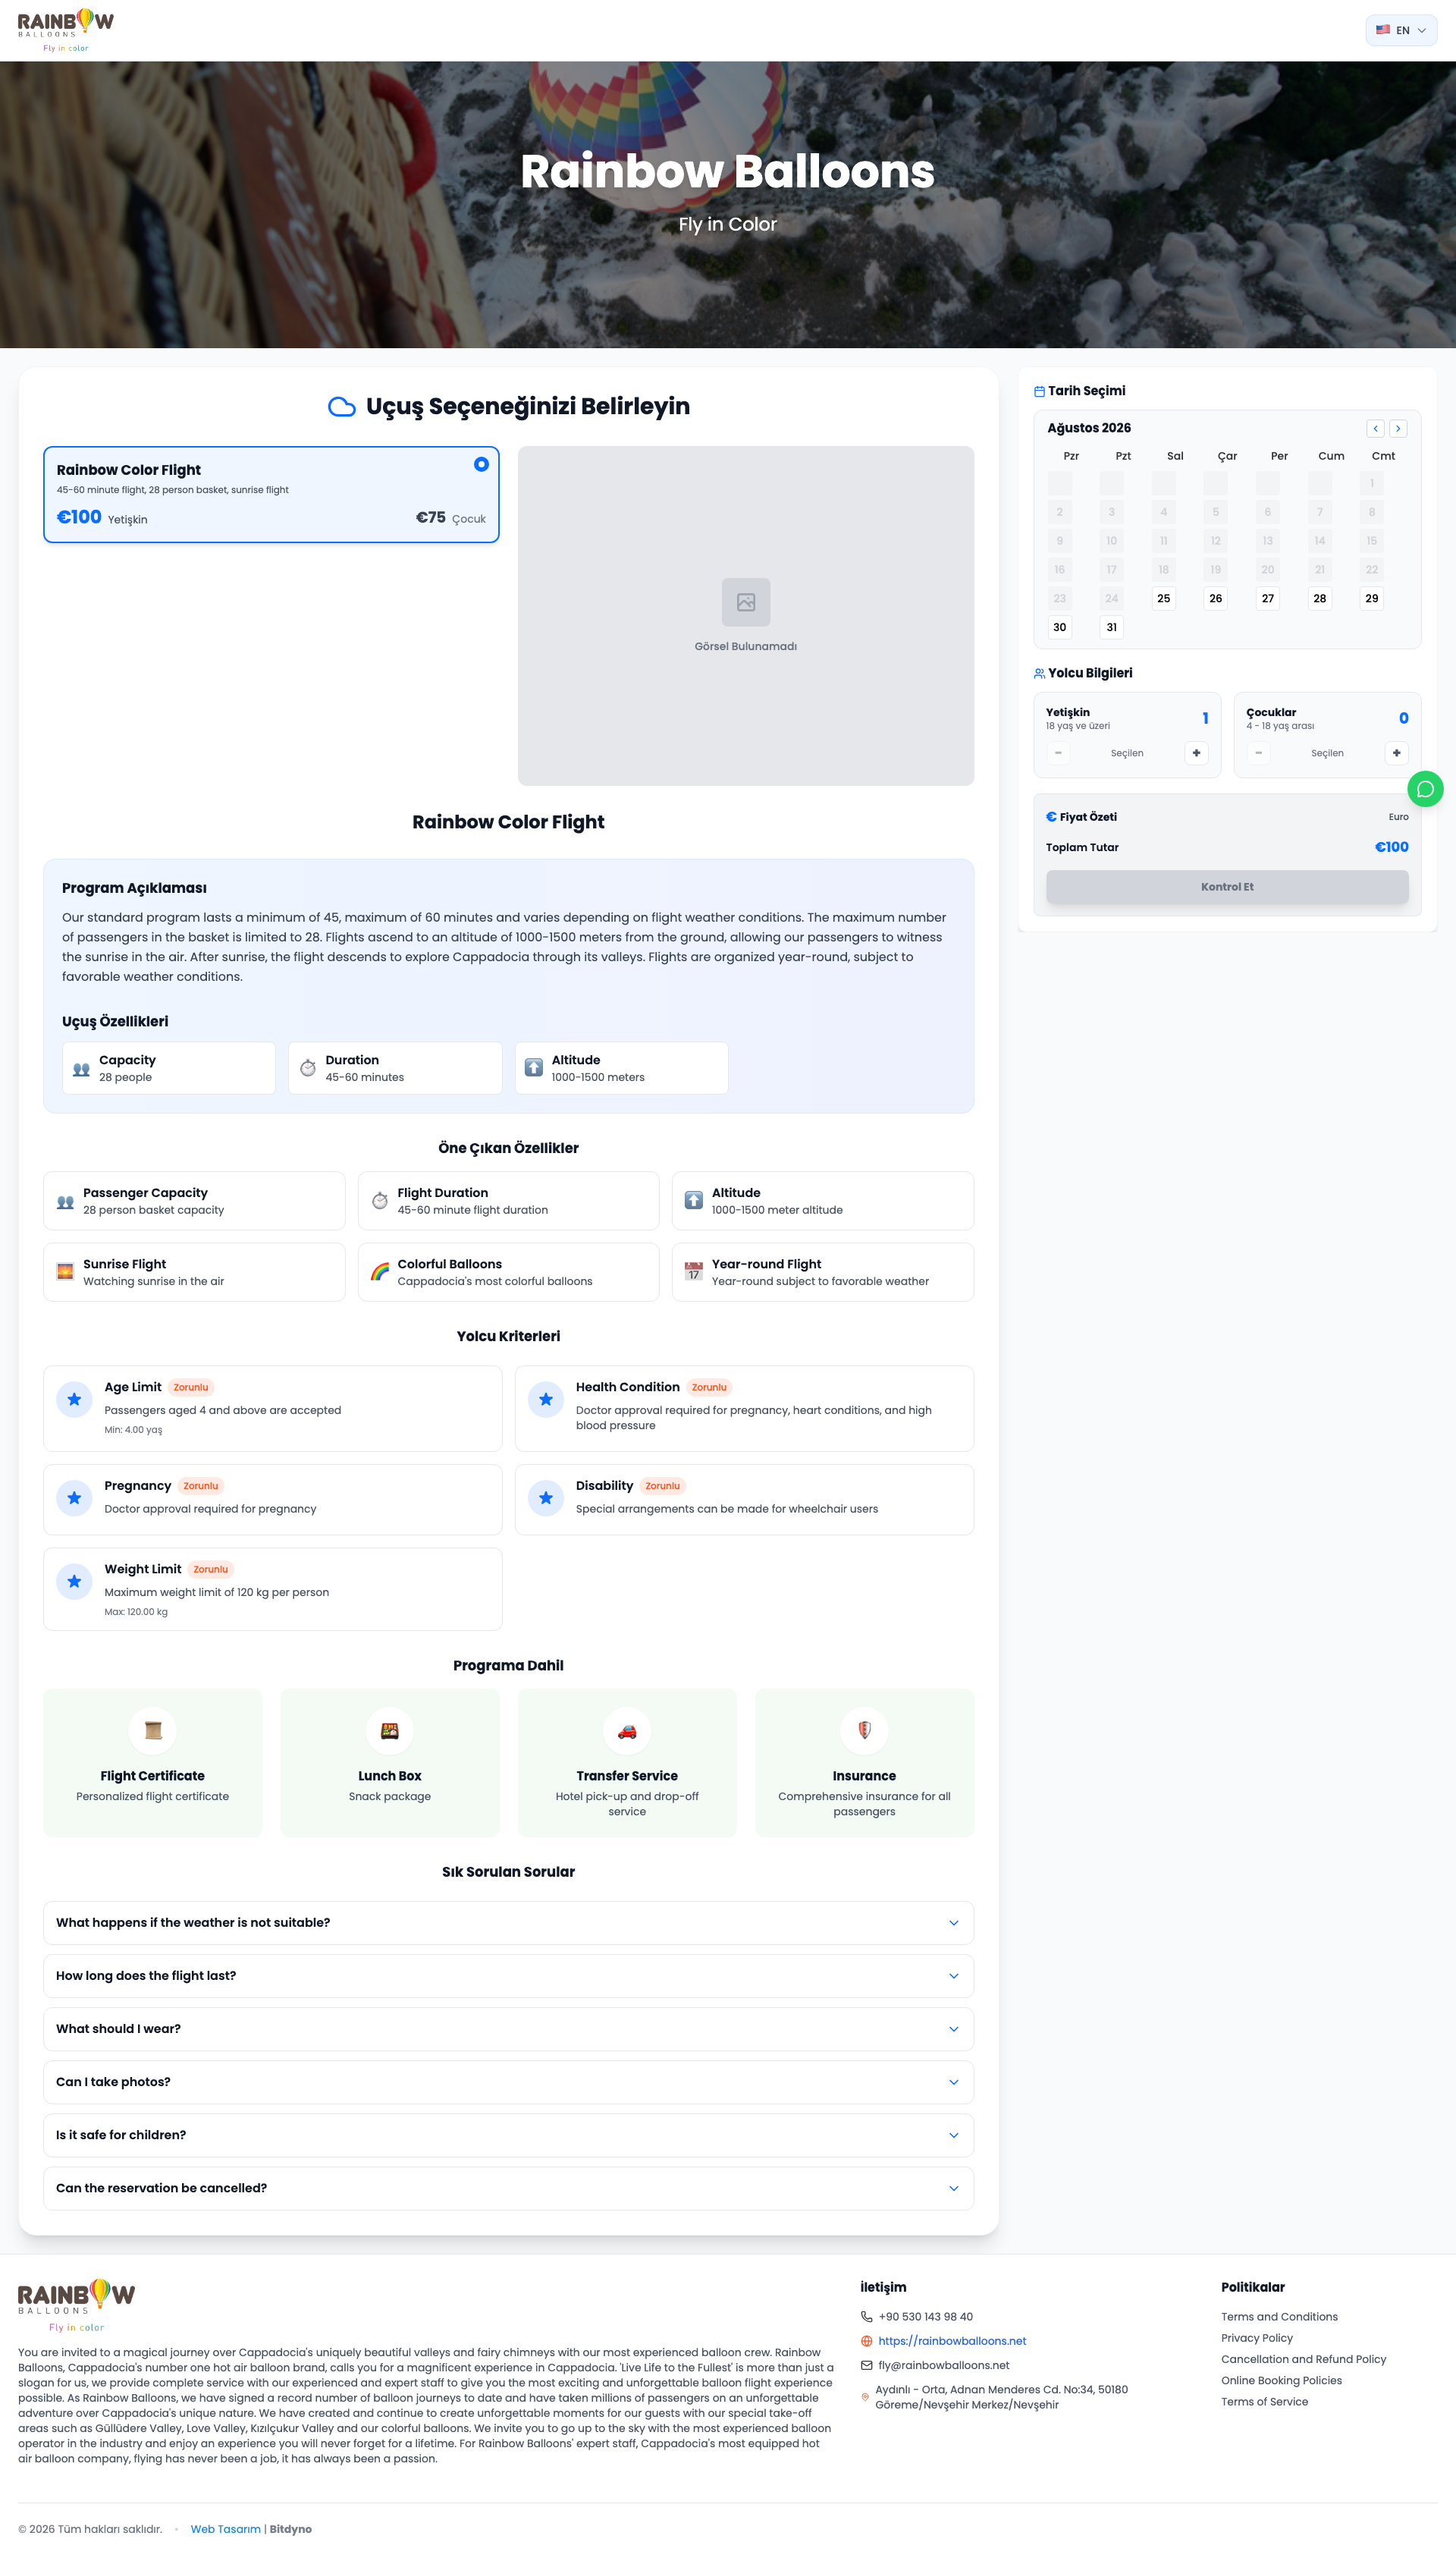Screen dimensions: 1456x2561
Task: Click the phone number +90 530 143 98 40
Action: pyautogui.click(x=925, y=2317)
